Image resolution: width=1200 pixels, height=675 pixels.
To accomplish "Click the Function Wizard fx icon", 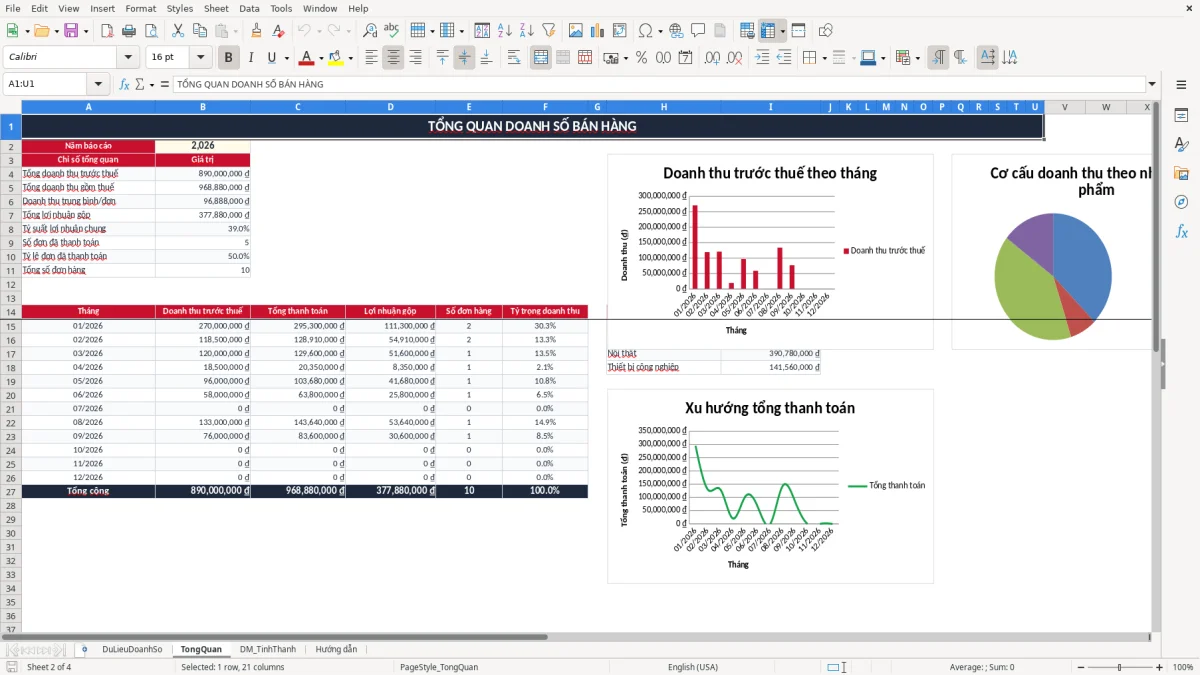I will (x=124, y=84).
